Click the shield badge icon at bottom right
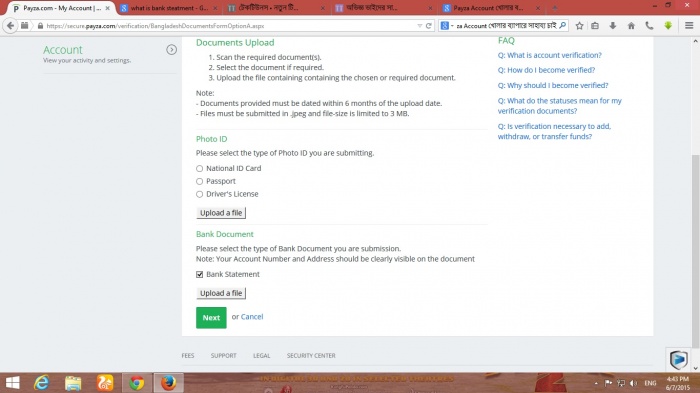Screen dimensions: 700x393 [679, 360]
